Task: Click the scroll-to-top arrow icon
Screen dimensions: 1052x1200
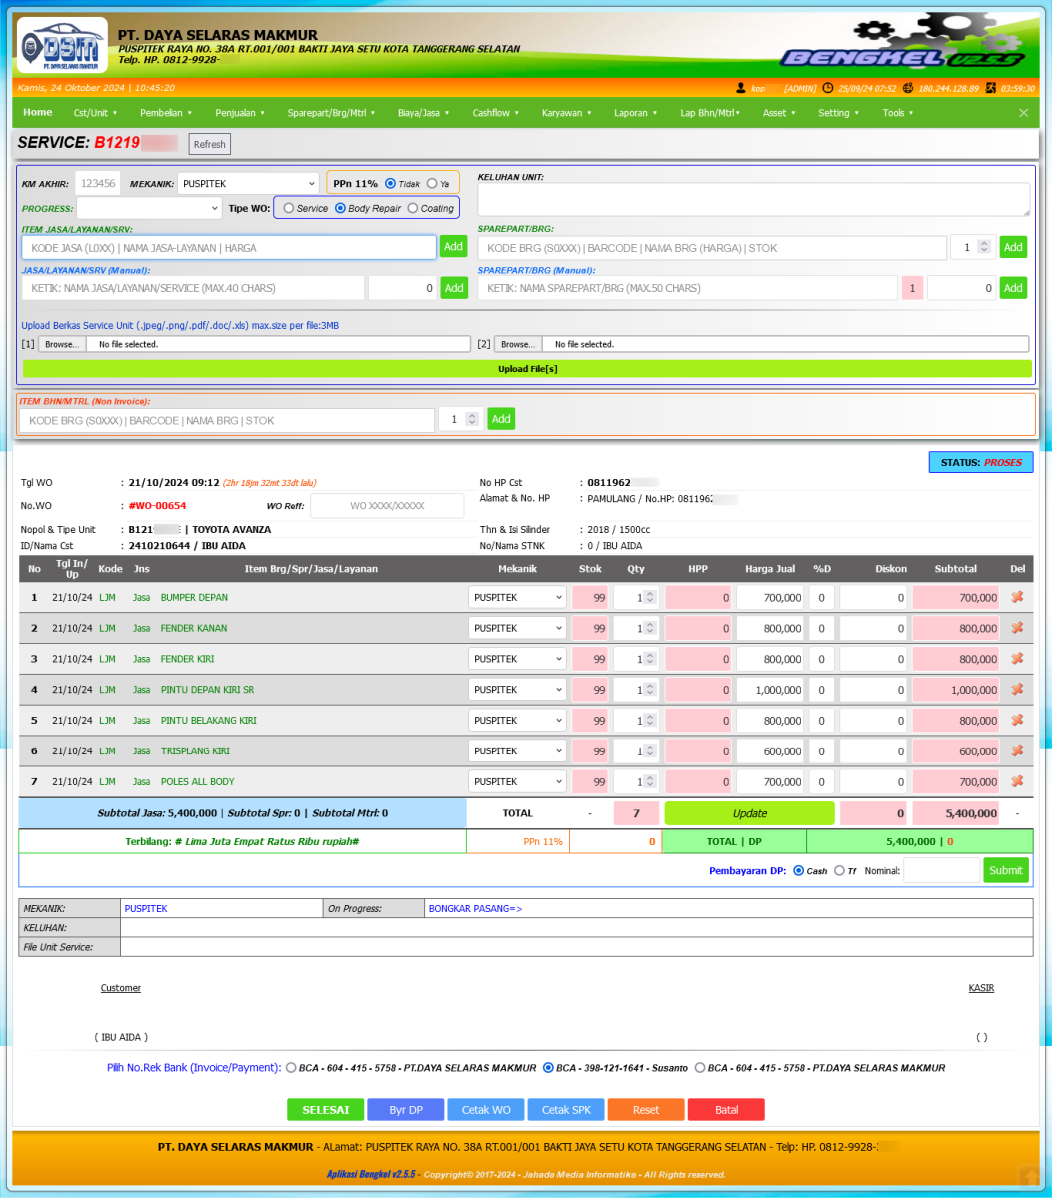Action: 1029,1176
